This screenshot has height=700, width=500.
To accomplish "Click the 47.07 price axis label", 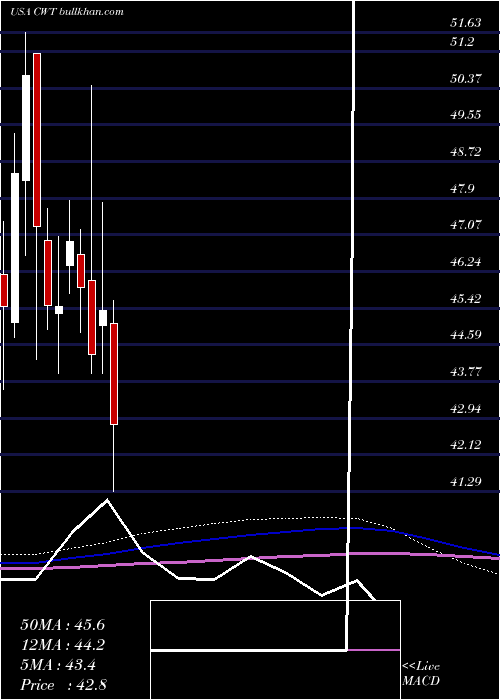I will click(465, 225).
